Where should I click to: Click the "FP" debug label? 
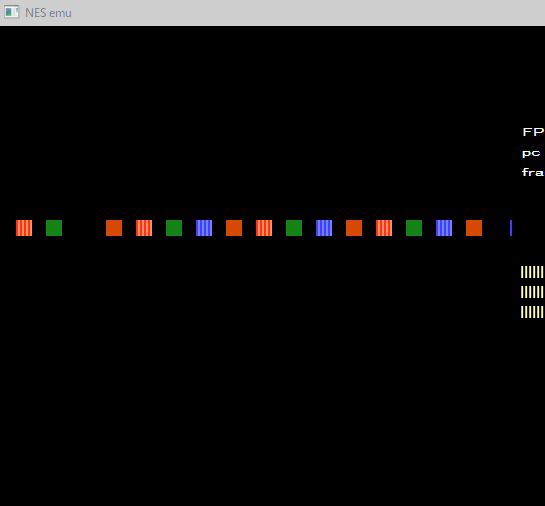tap(534, 132)
